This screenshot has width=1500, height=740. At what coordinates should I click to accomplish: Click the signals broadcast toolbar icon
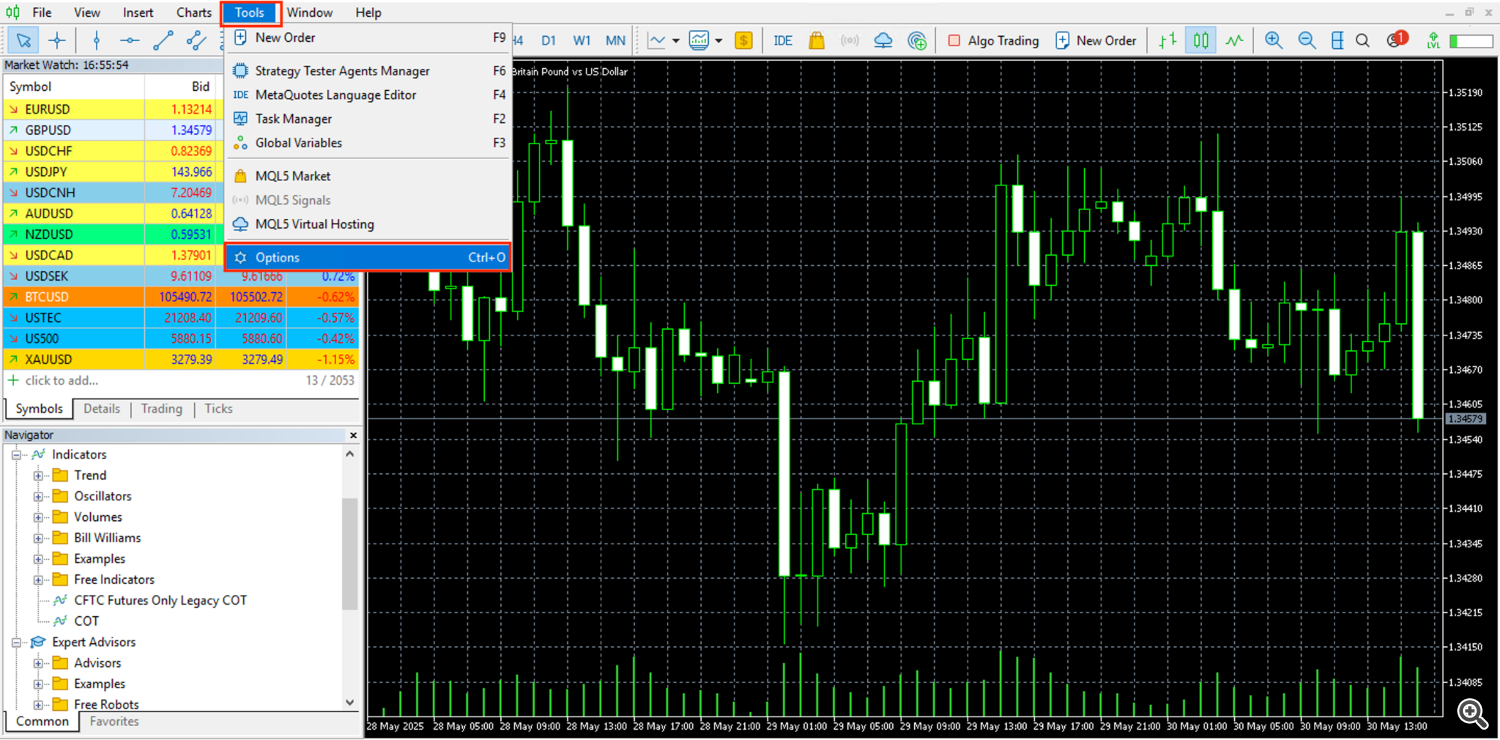[x=850, y=41]
